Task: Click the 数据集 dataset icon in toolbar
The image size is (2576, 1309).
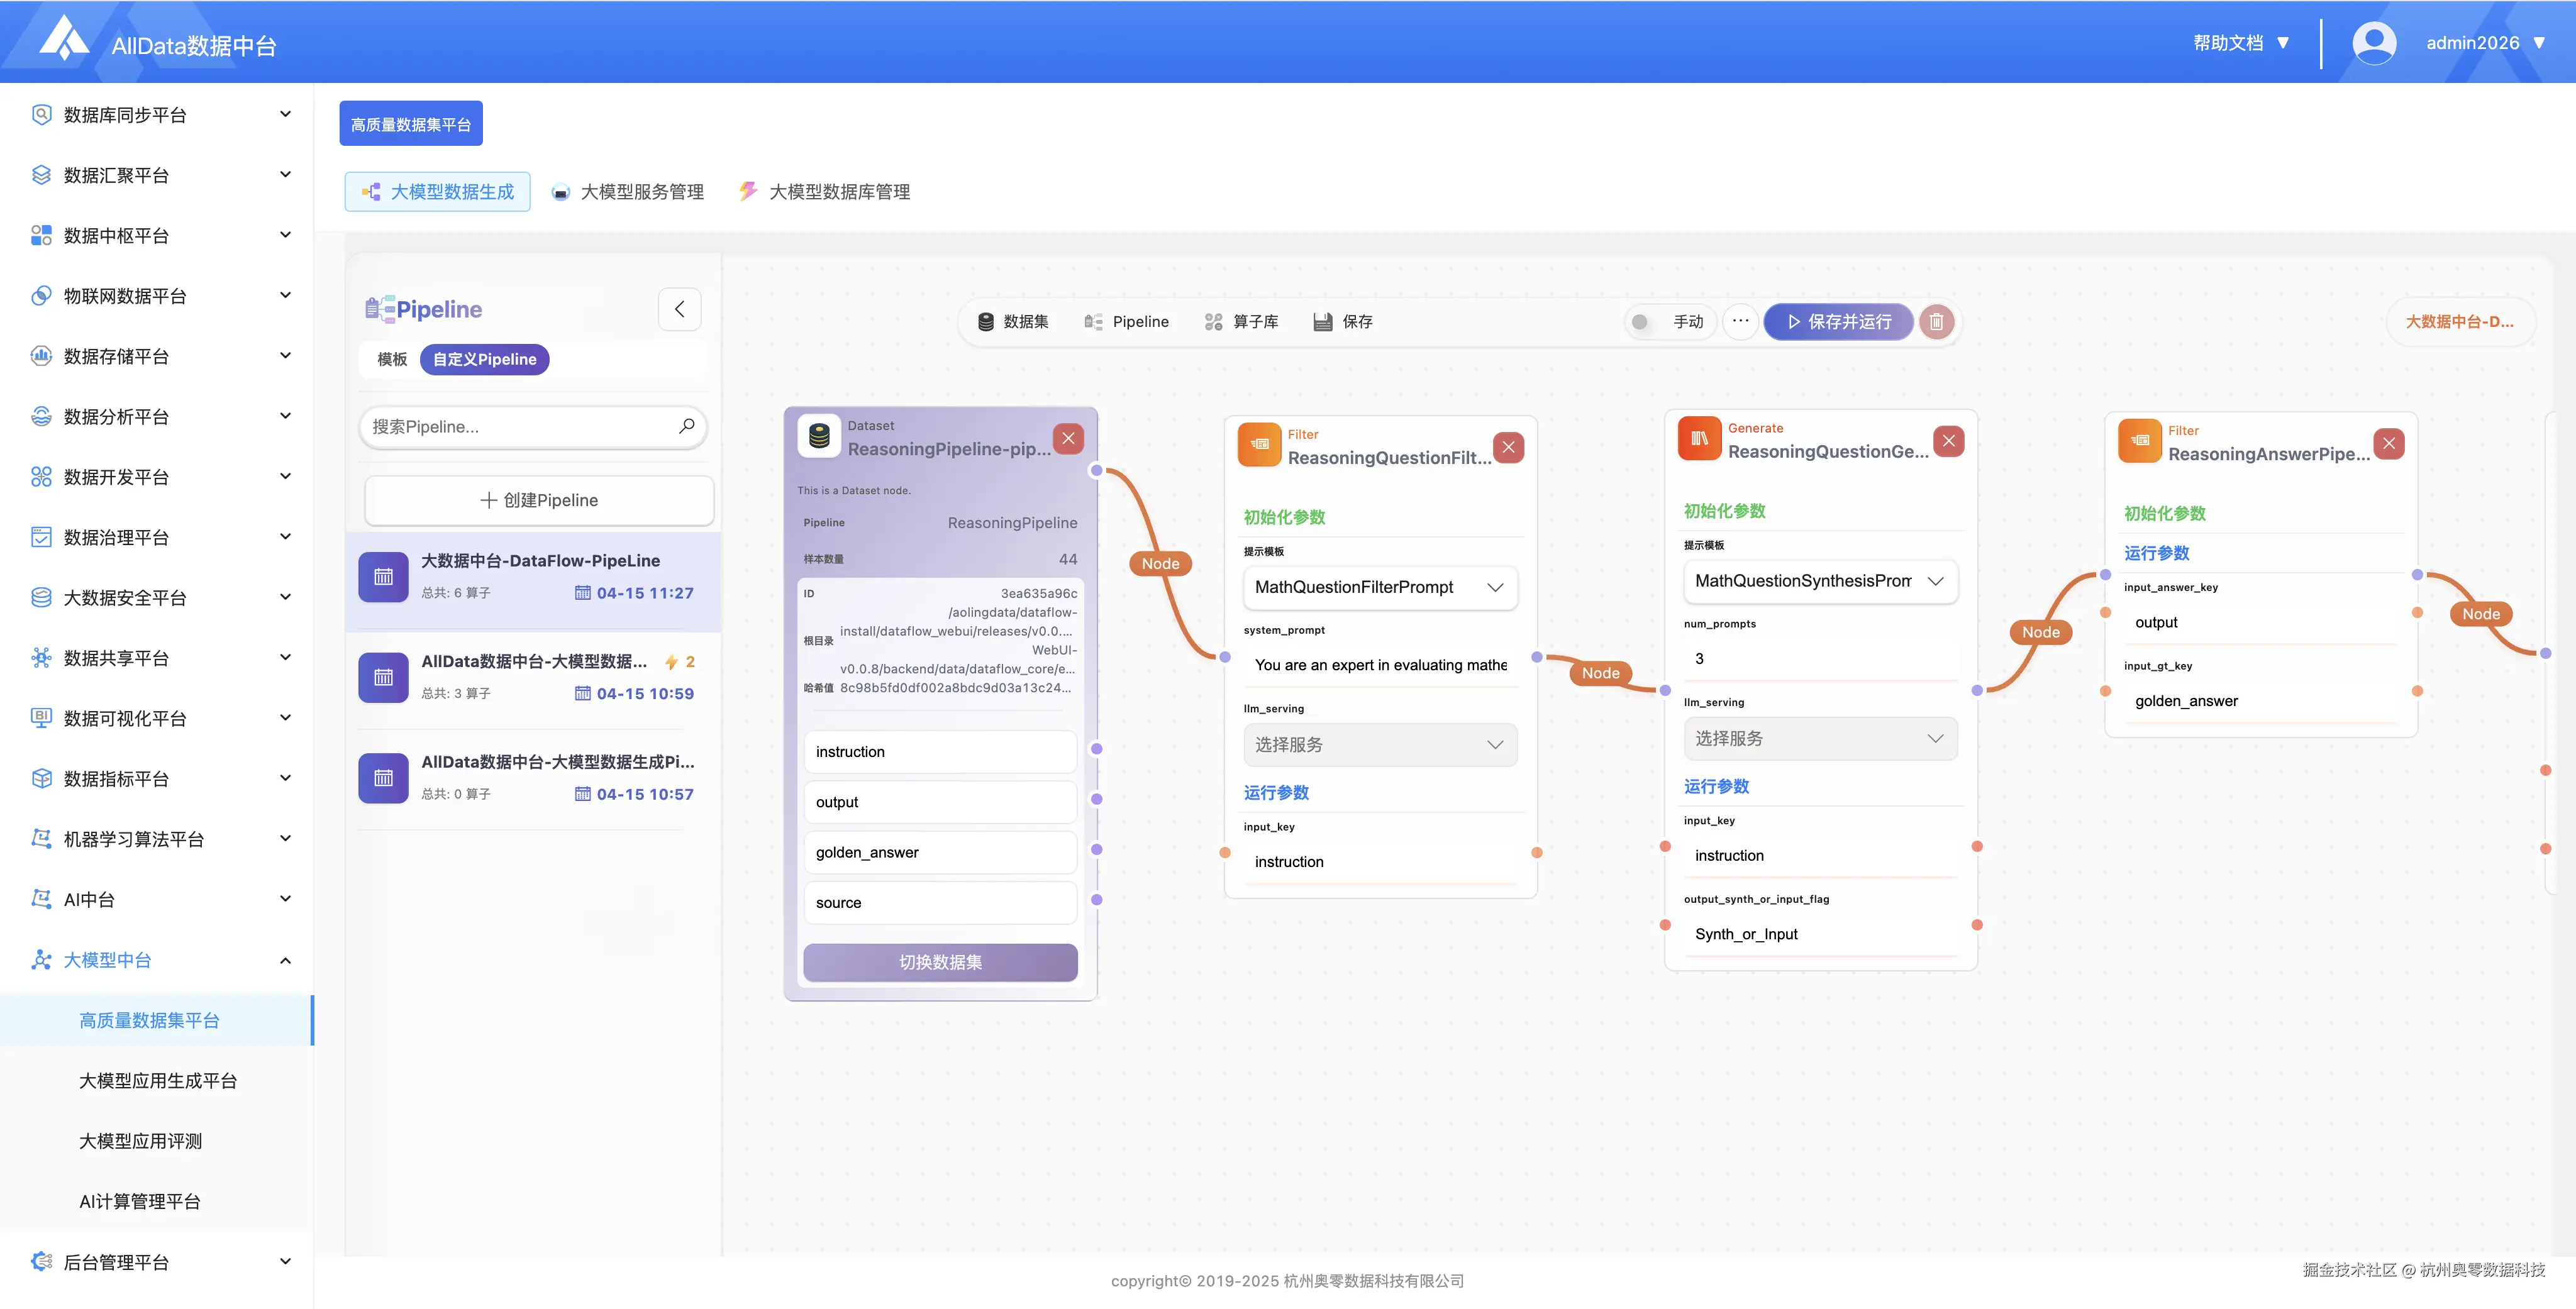Action: (986, 322)
